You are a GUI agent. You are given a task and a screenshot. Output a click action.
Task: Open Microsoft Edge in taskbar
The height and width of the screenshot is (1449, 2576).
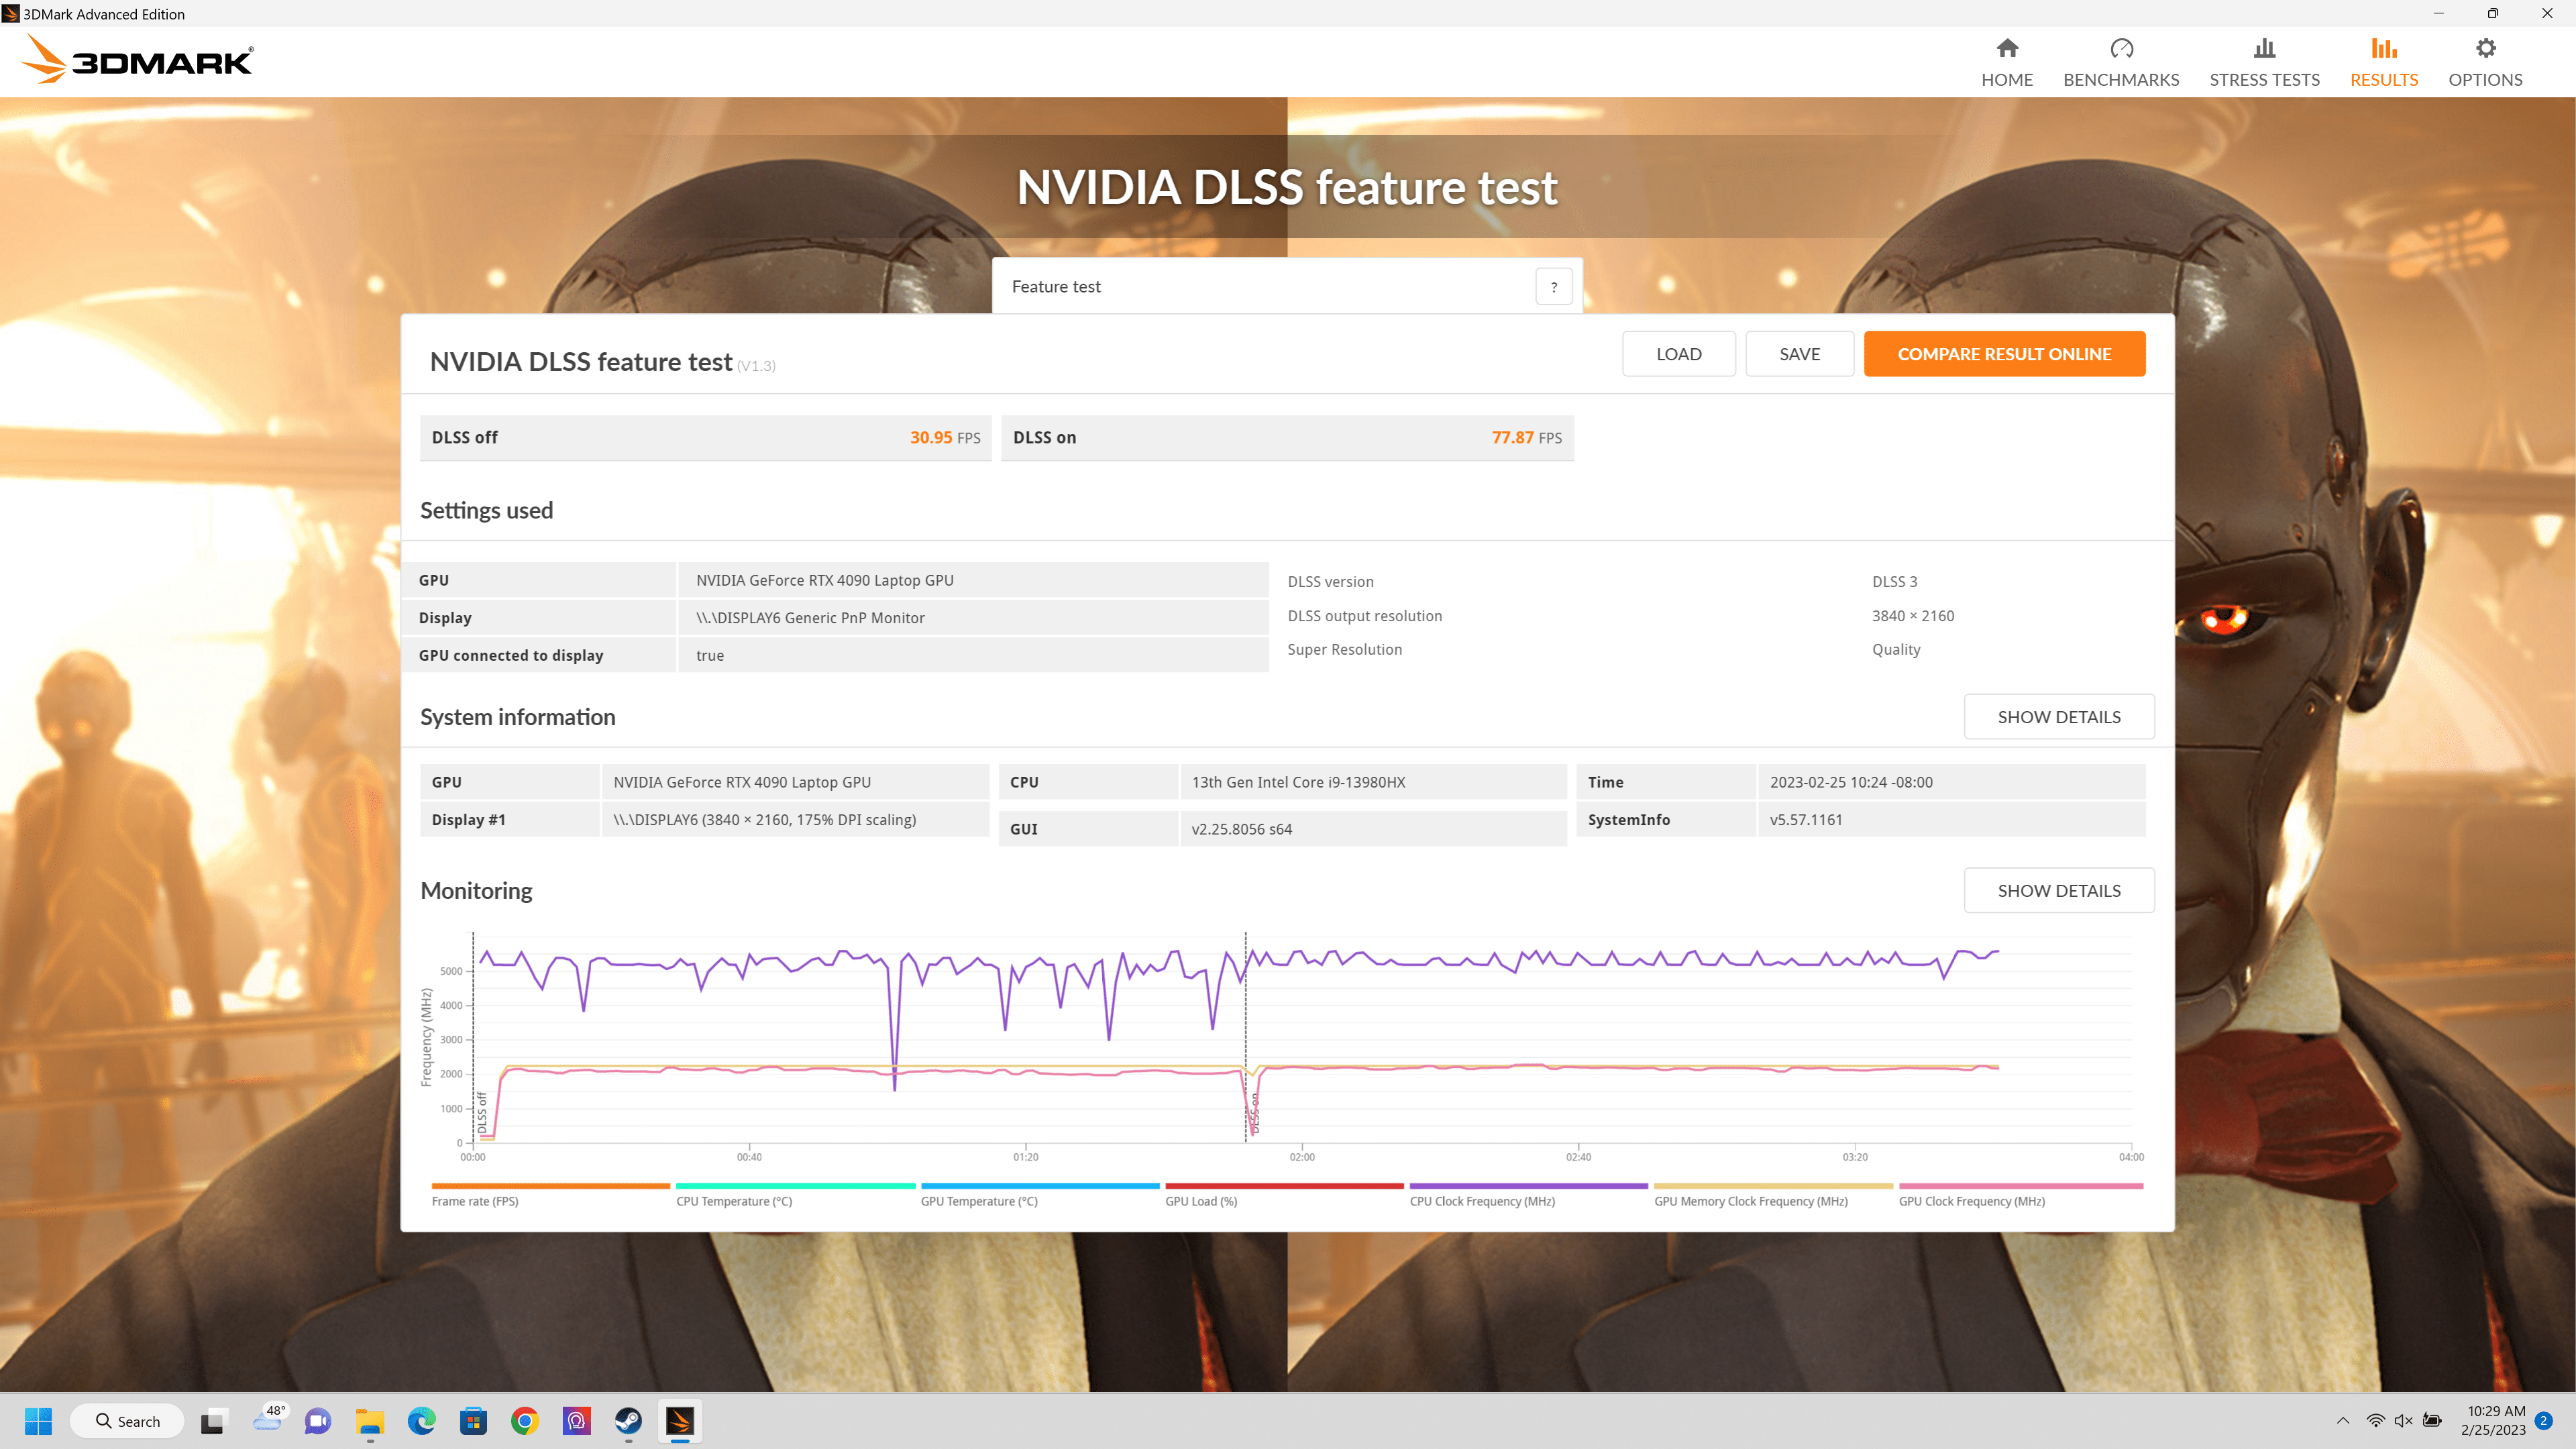pos(422,1421)
